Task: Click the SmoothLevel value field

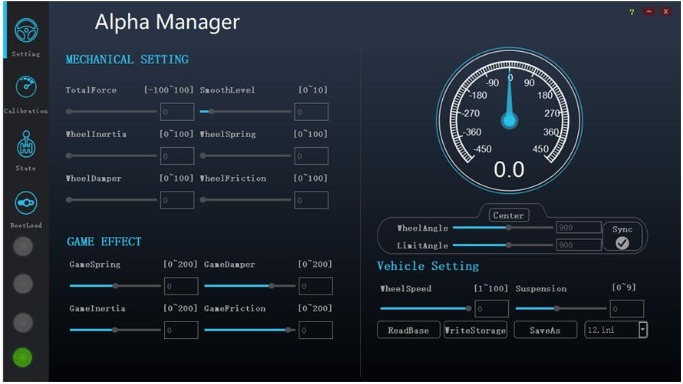Action: (x=311, y=112)
